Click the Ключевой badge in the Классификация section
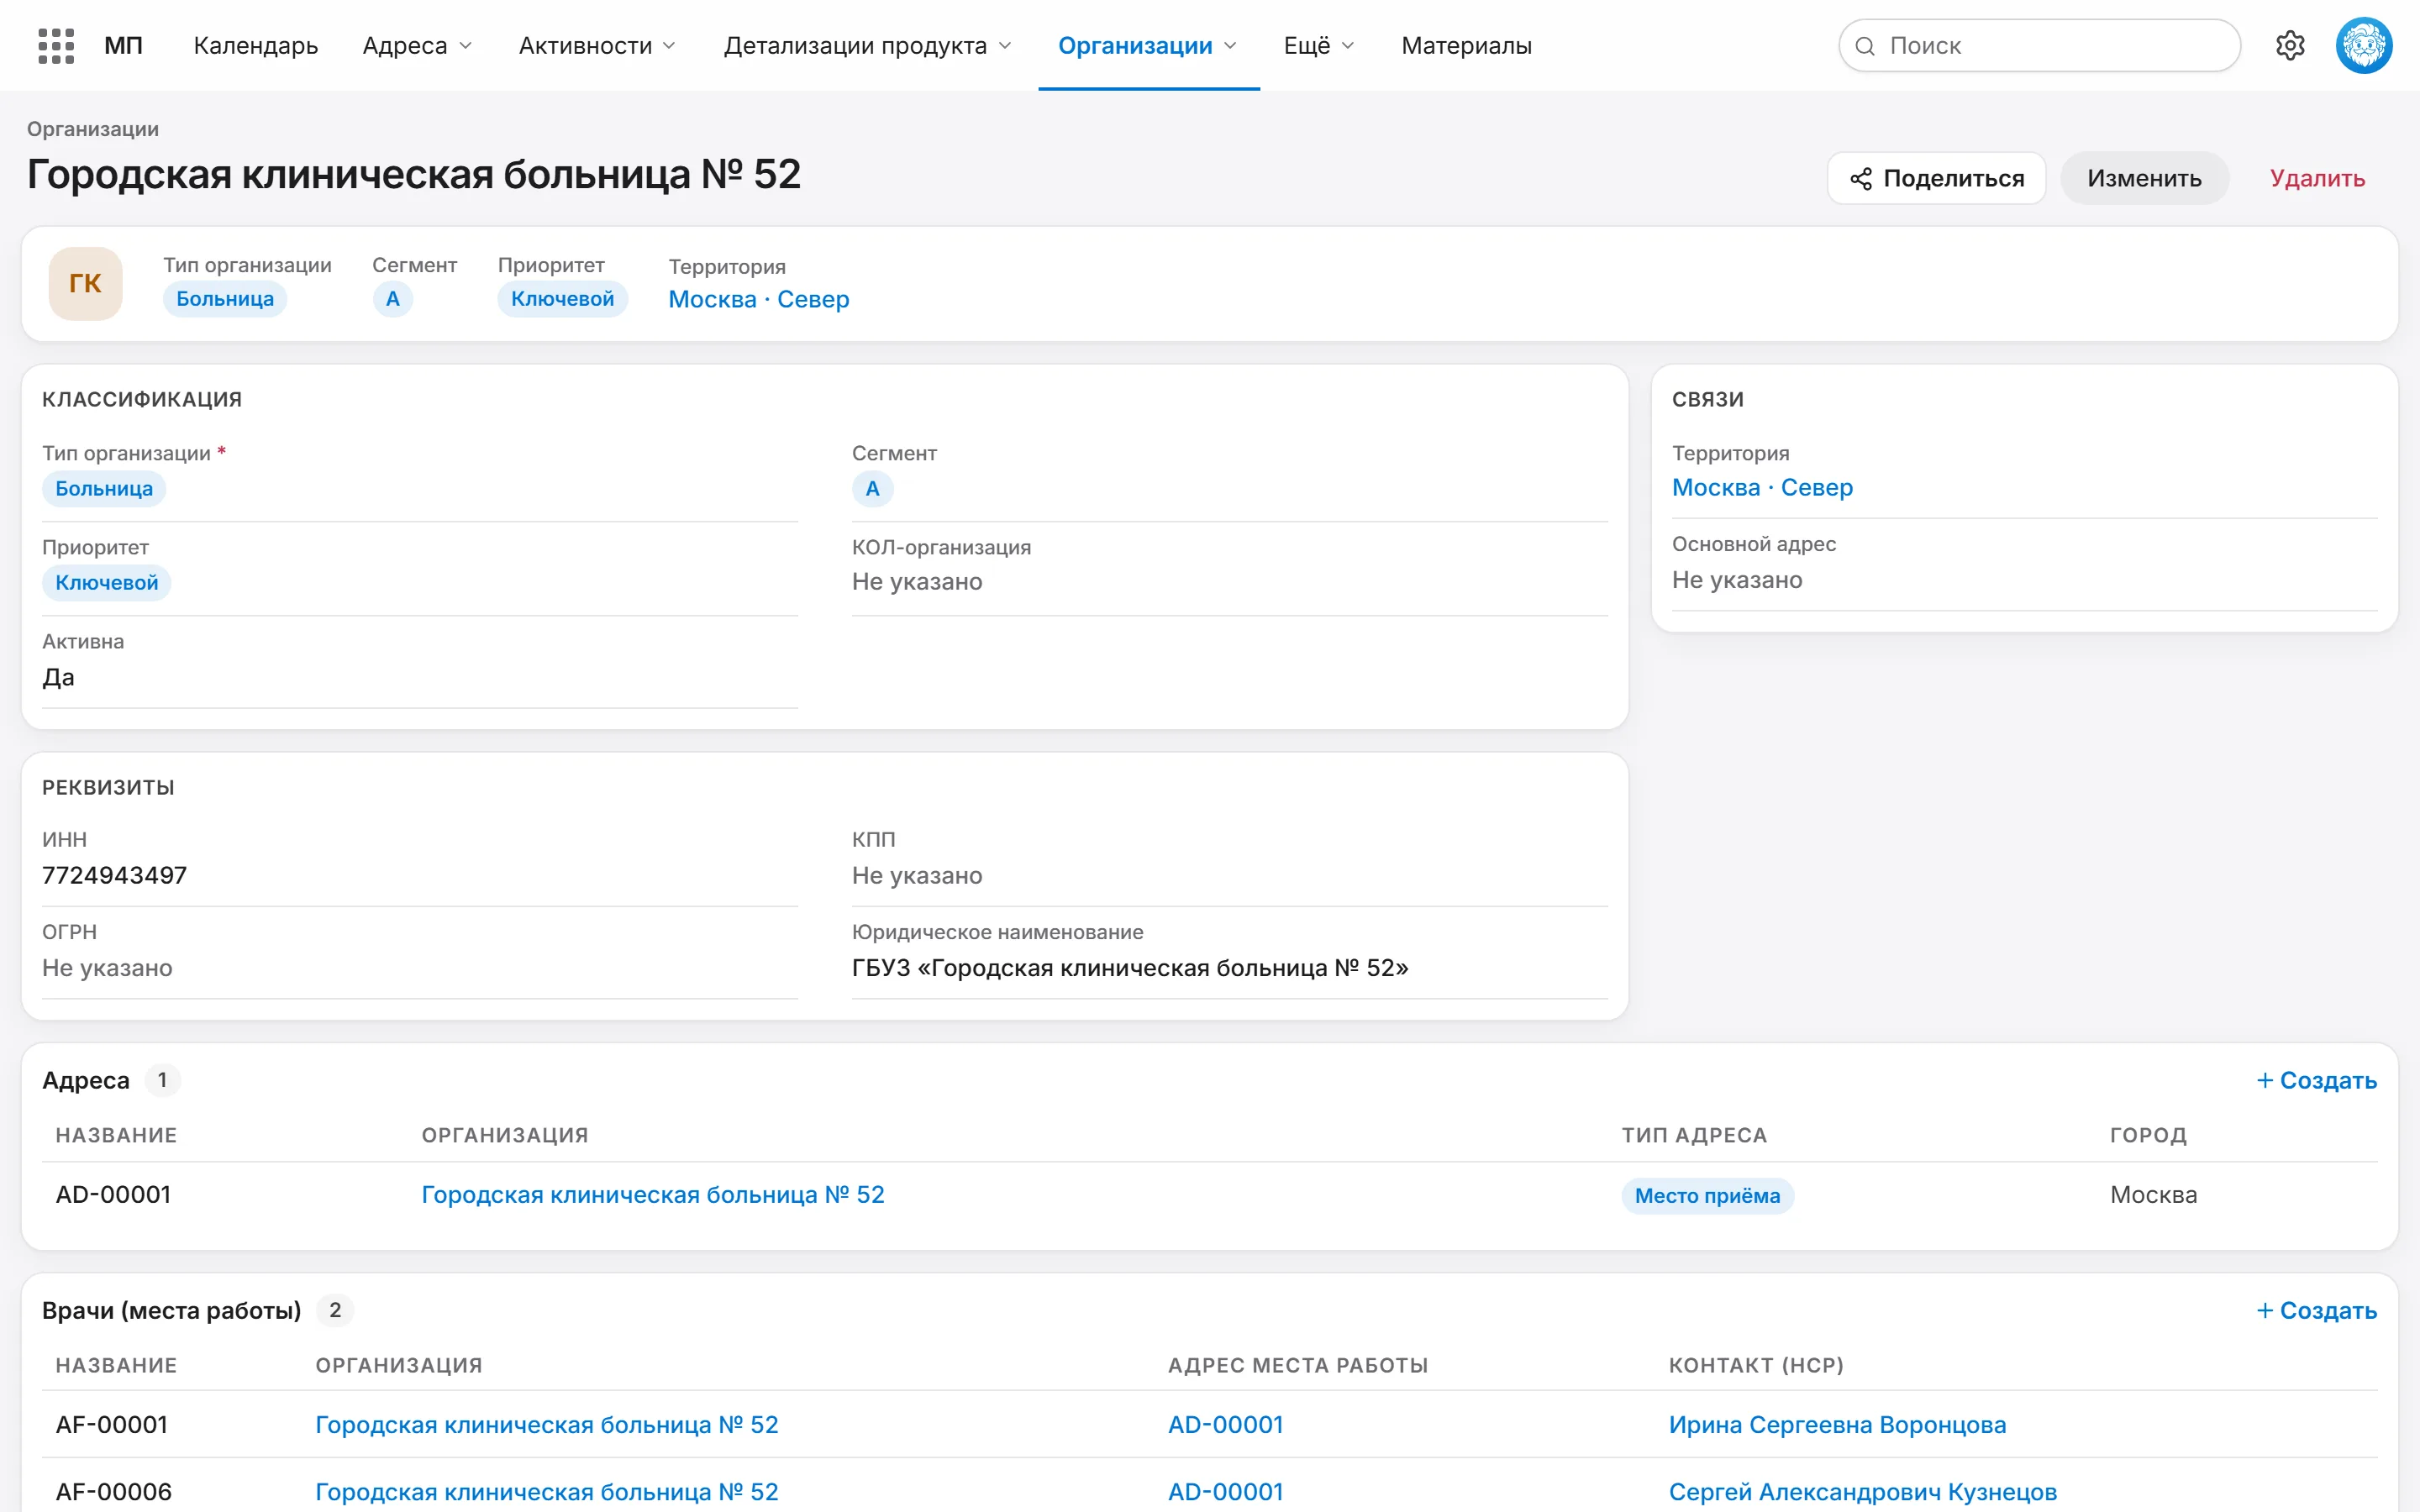 point(107,583)
